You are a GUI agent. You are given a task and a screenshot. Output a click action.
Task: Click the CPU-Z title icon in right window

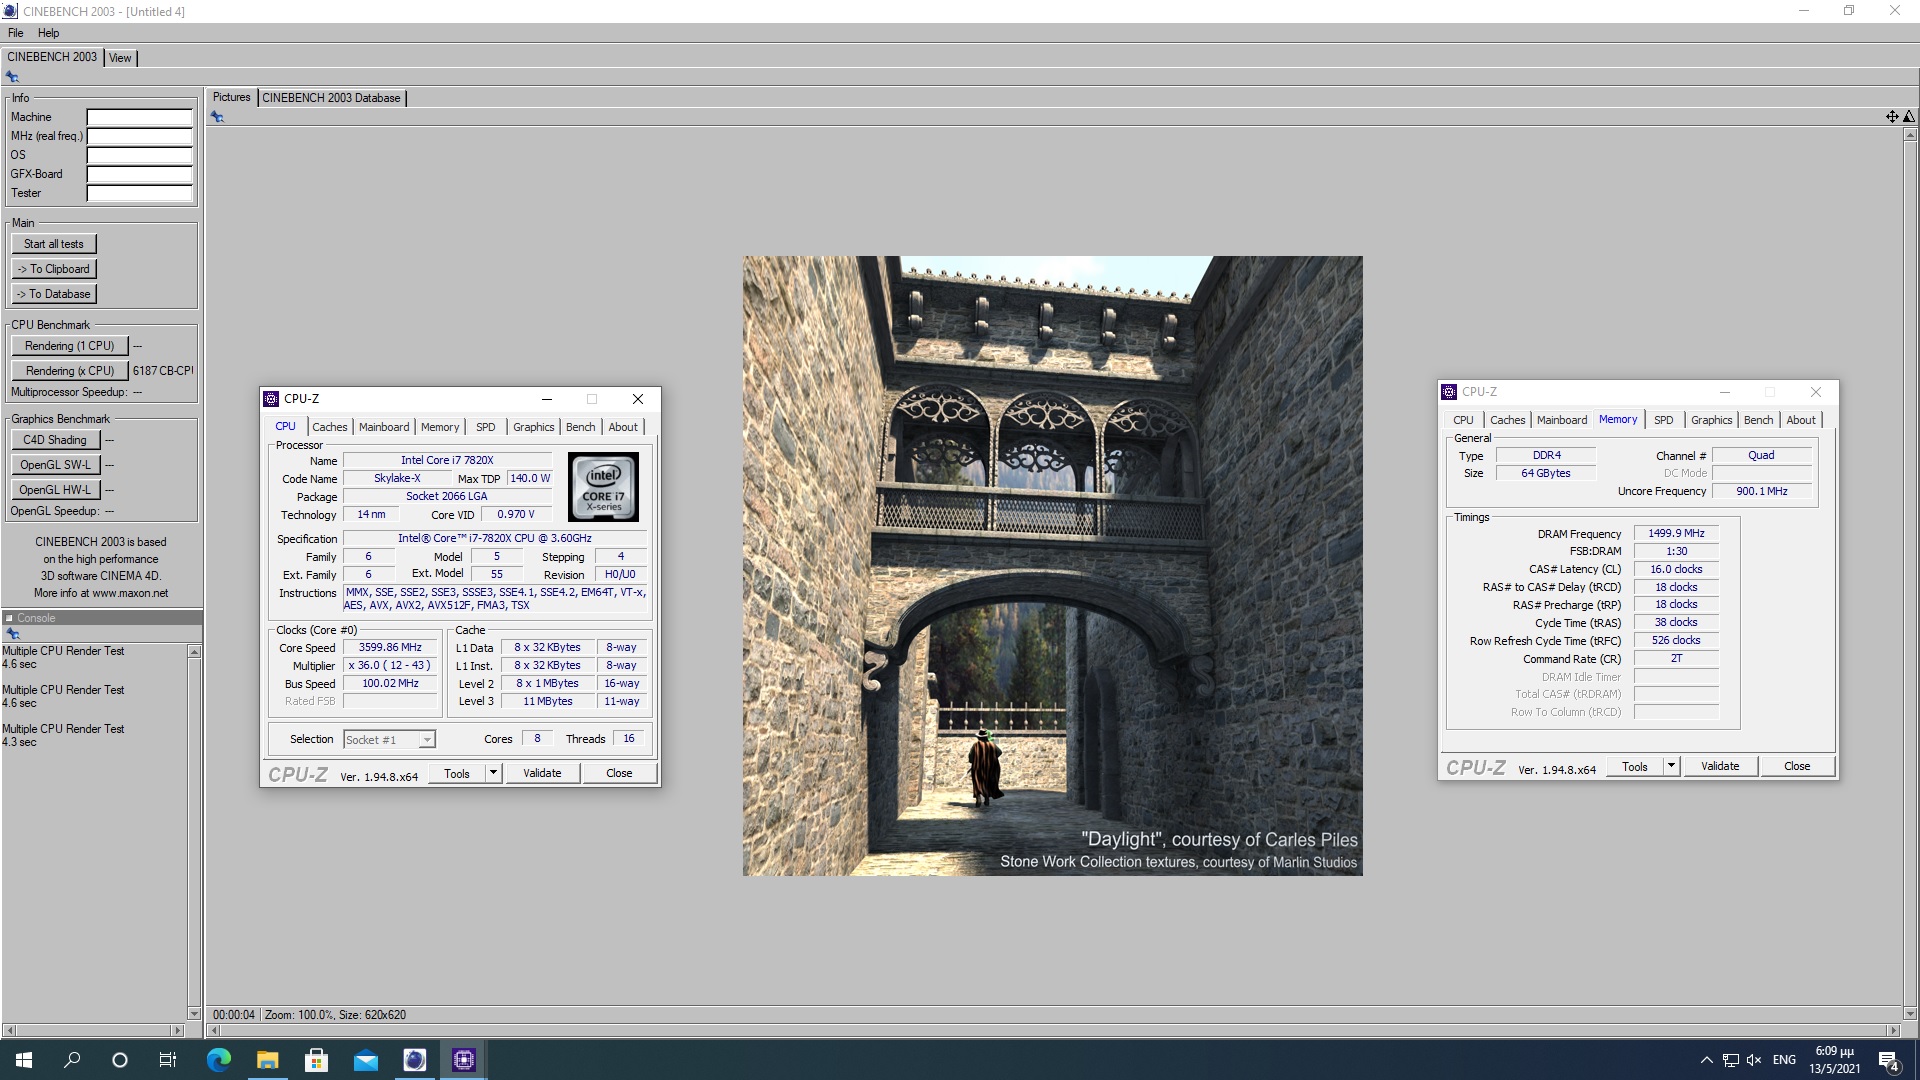[1449, 392]
